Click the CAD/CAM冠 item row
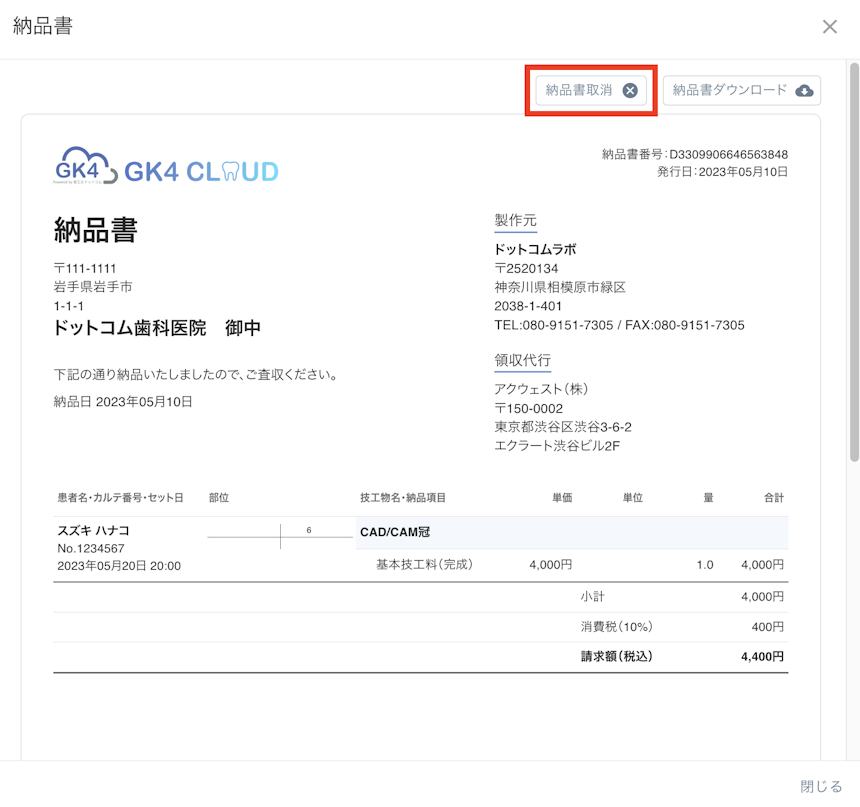The width and height of the screenshot is (860, 807). coord(572,532)
